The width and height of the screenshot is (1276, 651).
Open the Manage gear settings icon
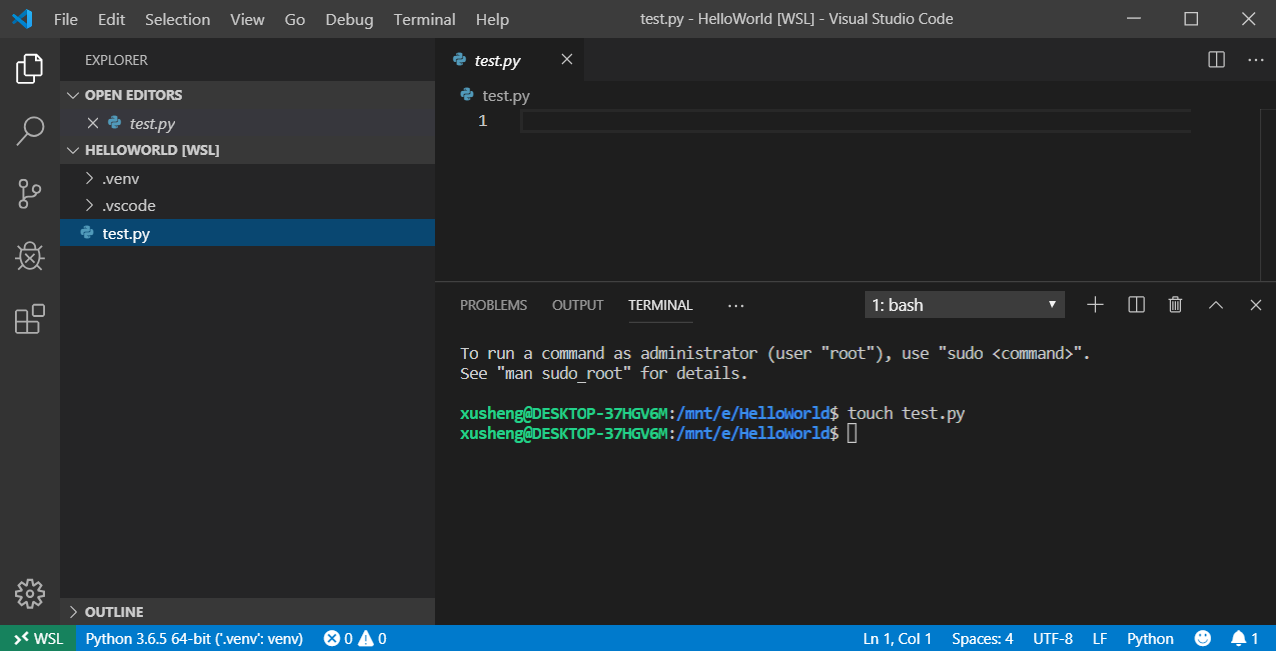[30, 593]
